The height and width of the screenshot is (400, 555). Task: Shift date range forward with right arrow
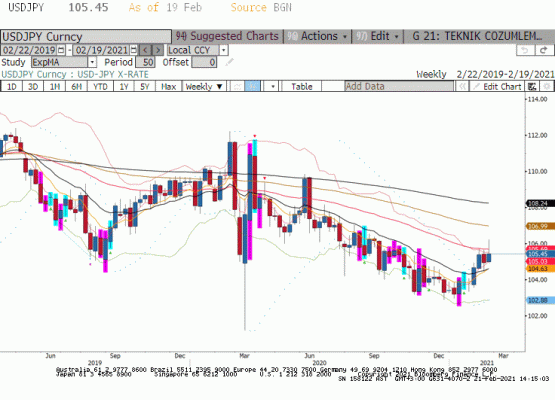pyautogui.click(x=158, y=50)
